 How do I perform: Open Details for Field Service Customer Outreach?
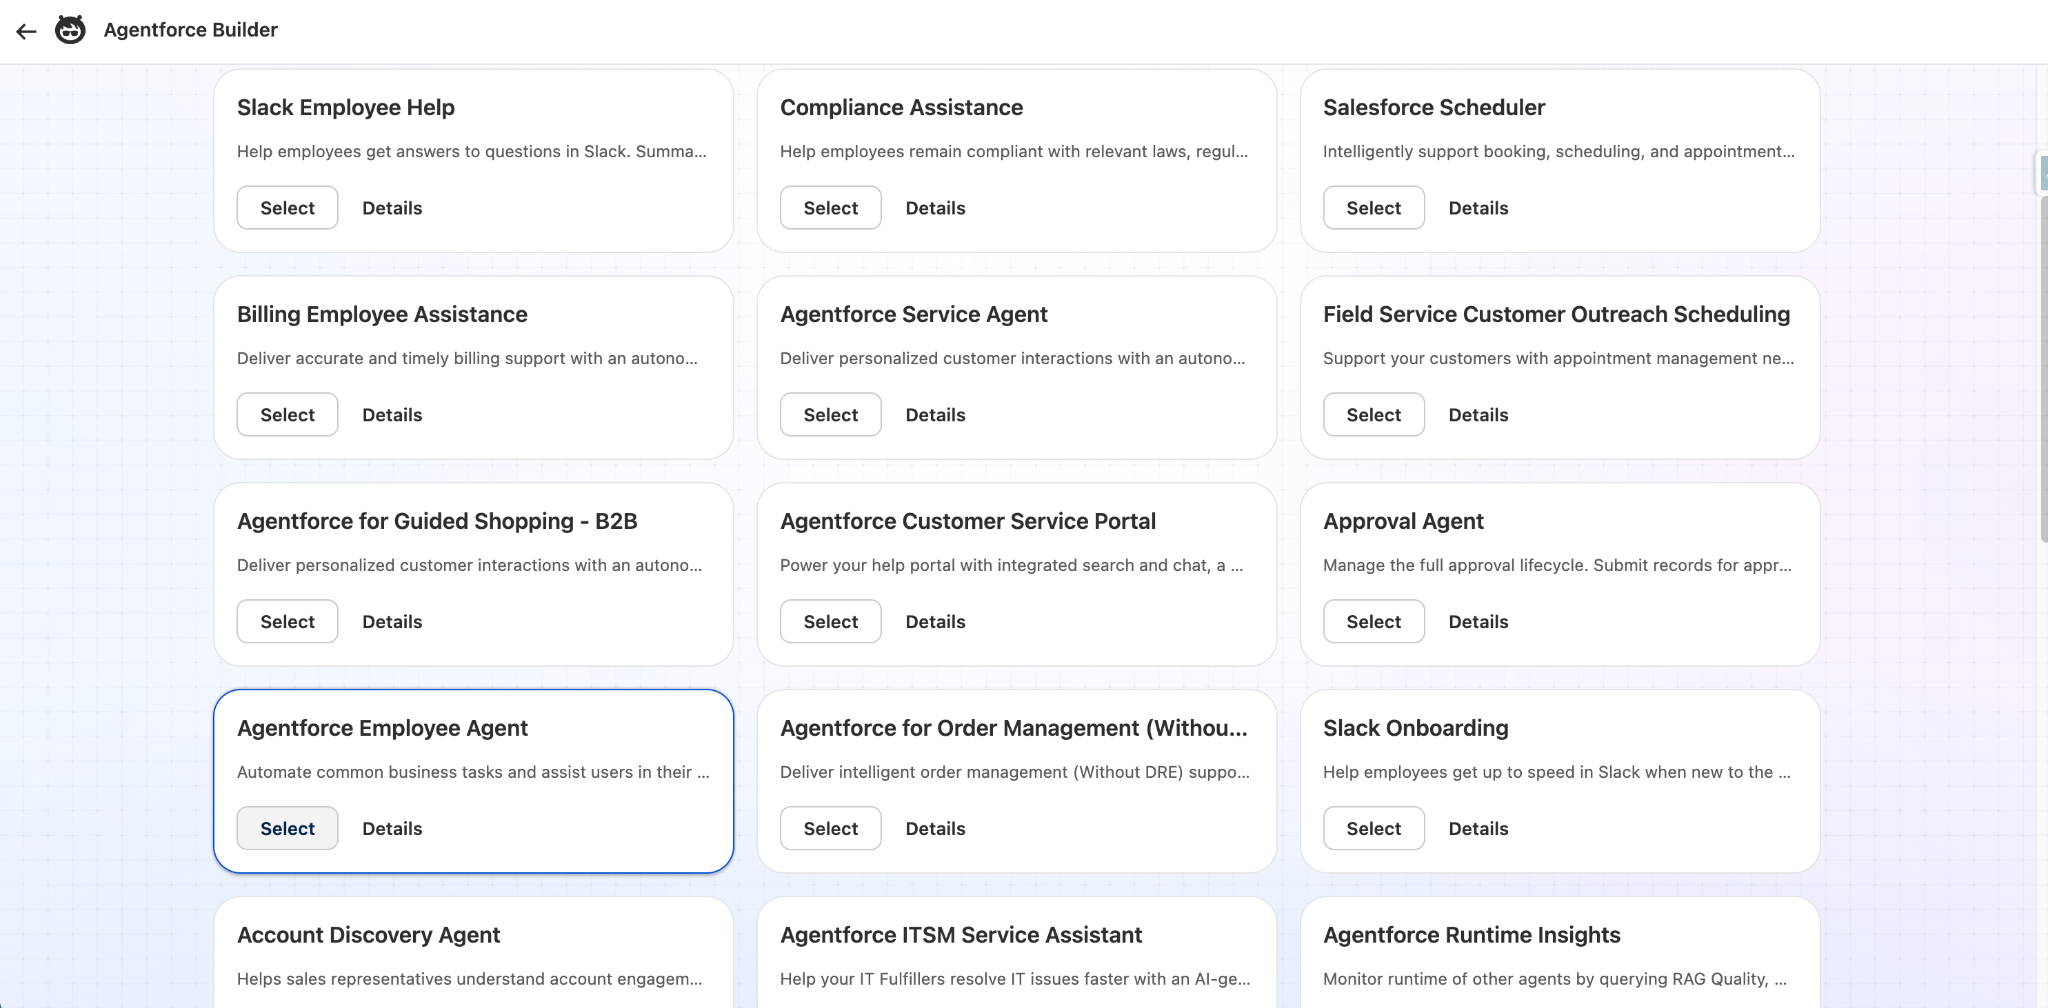(x=1478, y=415)
